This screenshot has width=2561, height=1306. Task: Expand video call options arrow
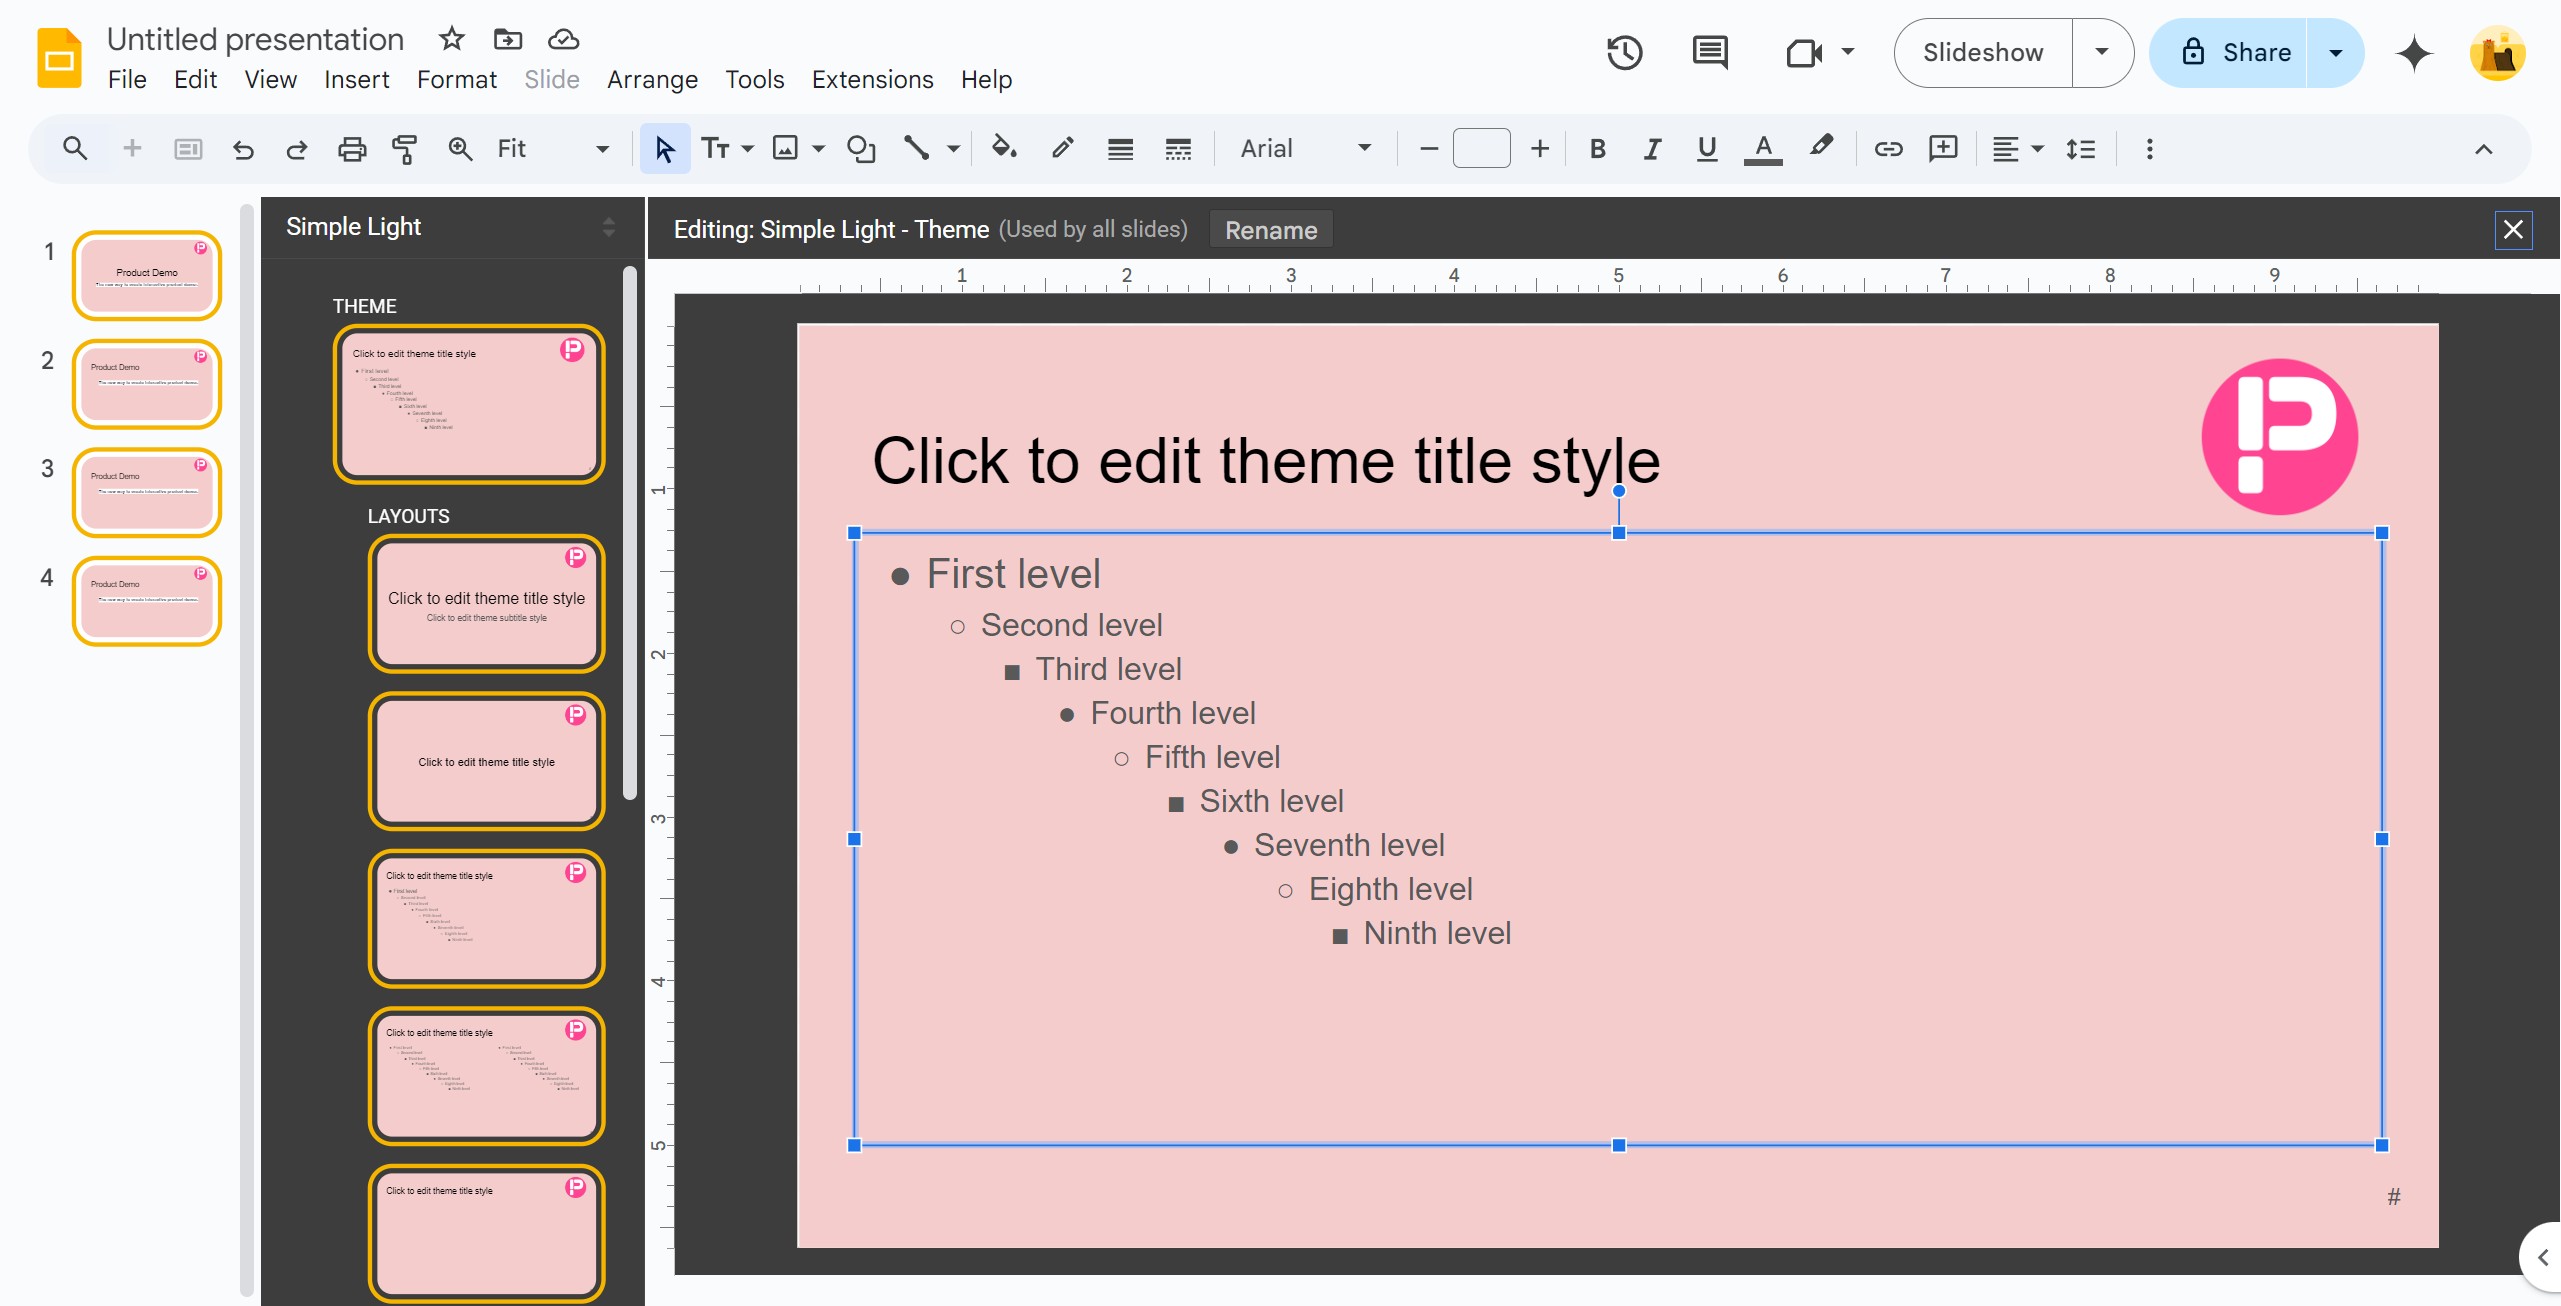pyautogui.click(x=1847, y=52)
